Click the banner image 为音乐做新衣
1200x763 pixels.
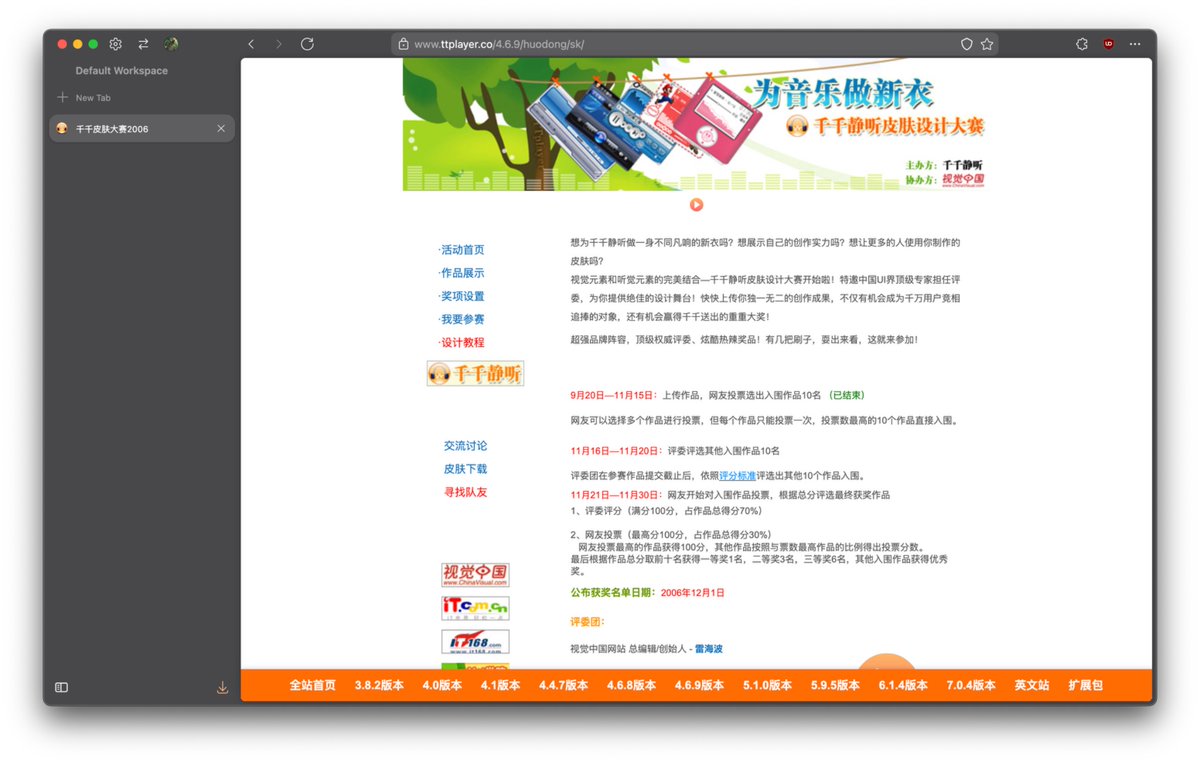pyautogui.click(x=695, y=124)
